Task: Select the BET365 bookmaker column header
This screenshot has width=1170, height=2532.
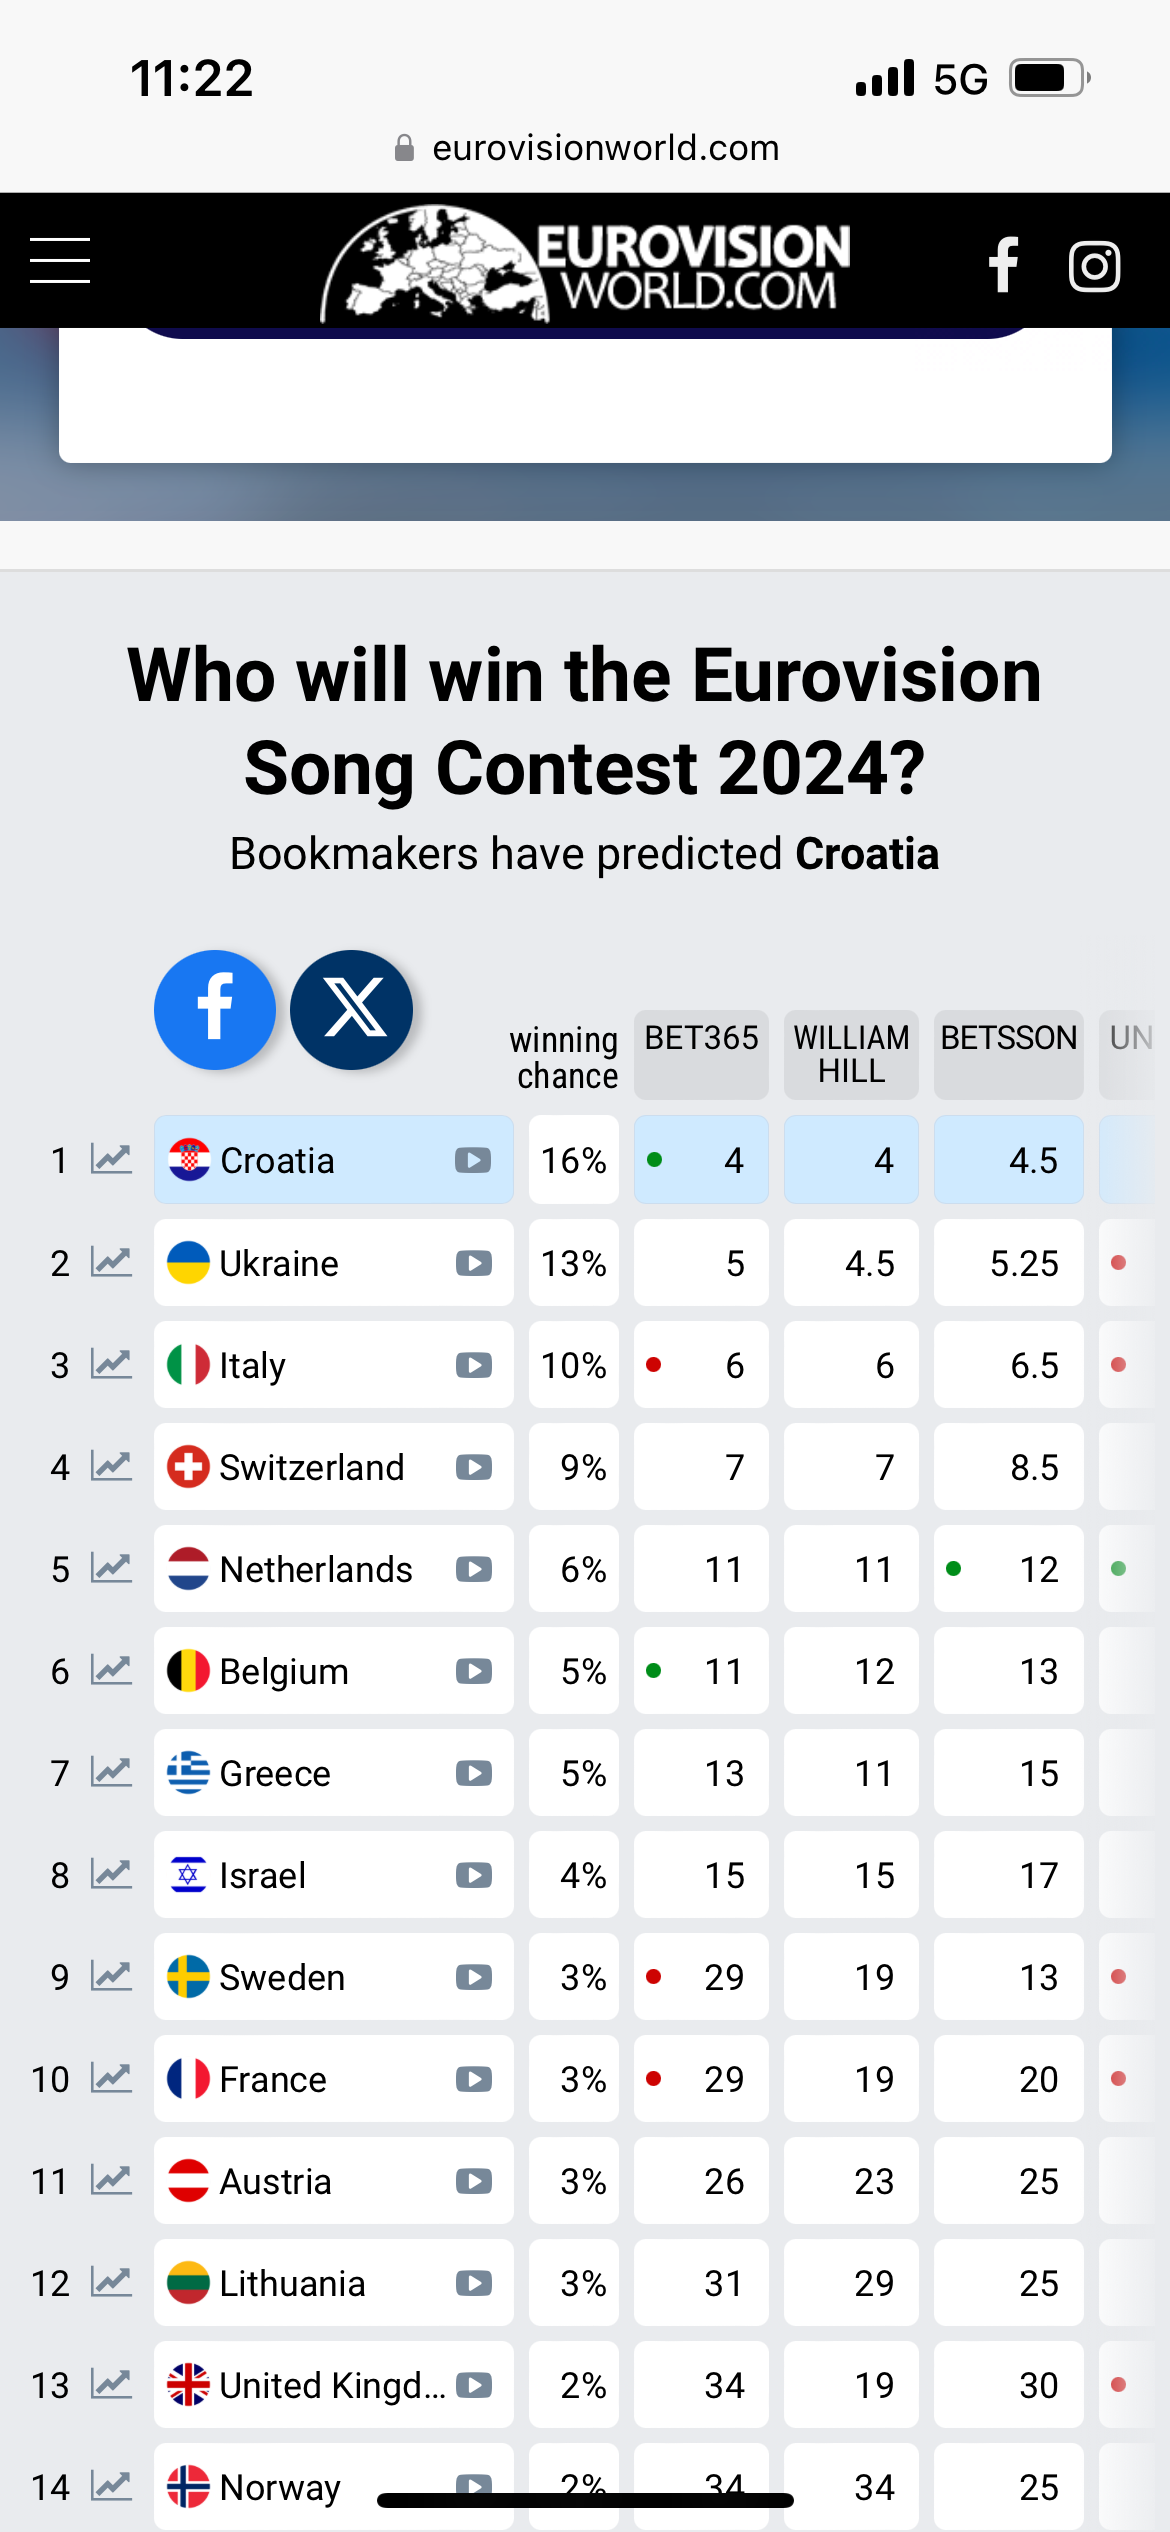Action: 701,1054
